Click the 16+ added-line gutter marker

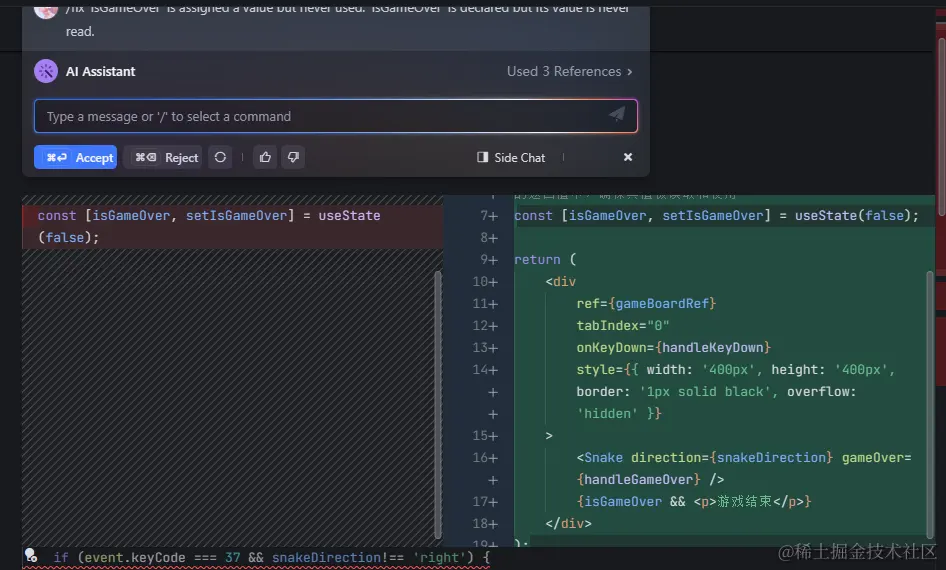[x=486, y=458]
